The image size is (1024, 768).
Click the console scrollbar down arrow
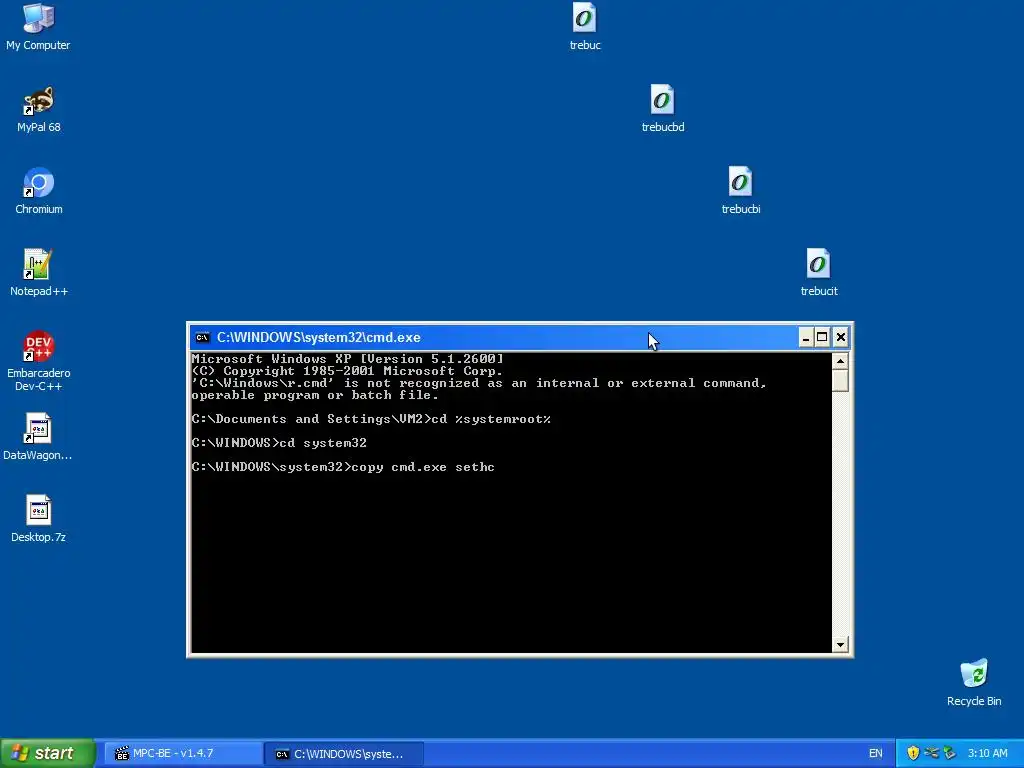840,645
